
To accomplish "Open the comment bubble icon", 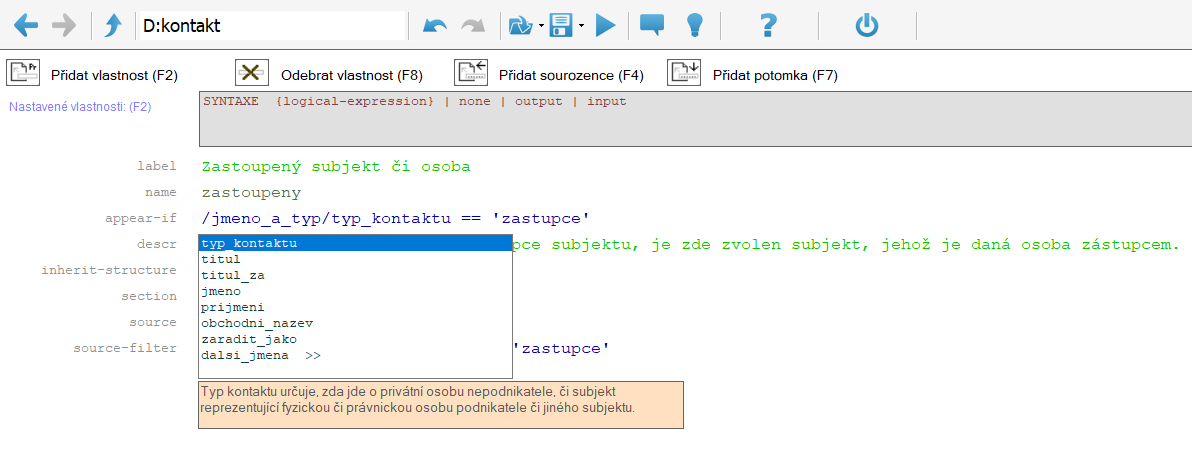I will [652, 25].
